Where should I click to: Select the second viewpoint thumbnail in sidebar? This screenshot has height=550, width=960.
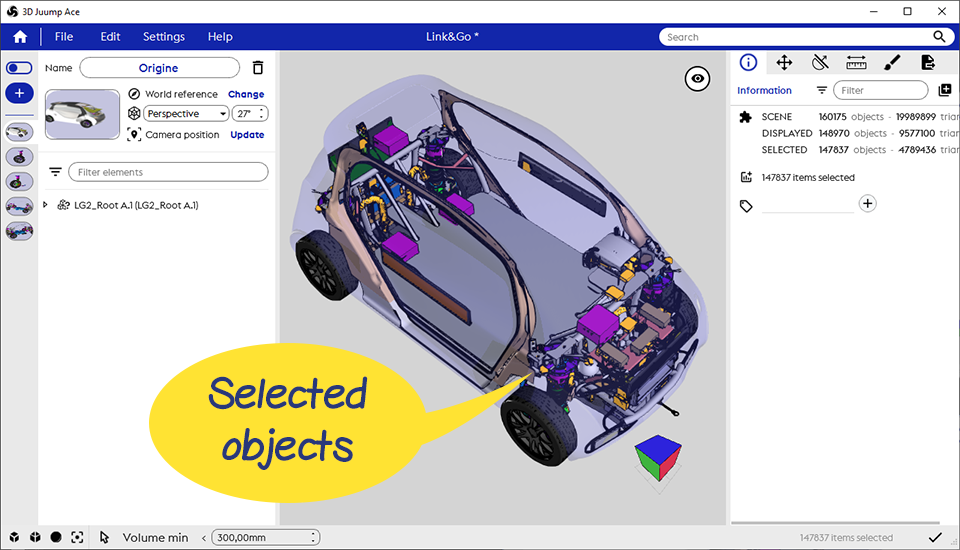pyautogui.click(x=19, y=157)
